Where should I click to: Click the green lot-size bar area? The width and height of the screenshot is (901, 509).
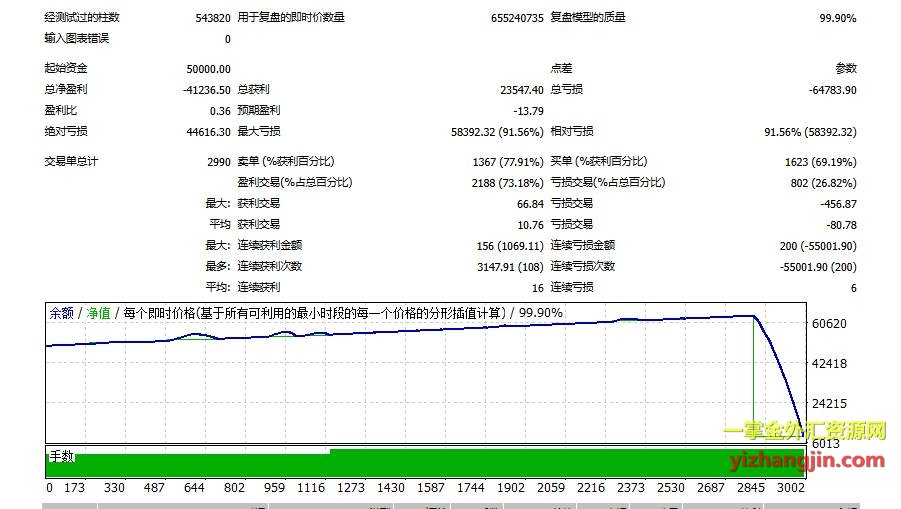point(400,464)
